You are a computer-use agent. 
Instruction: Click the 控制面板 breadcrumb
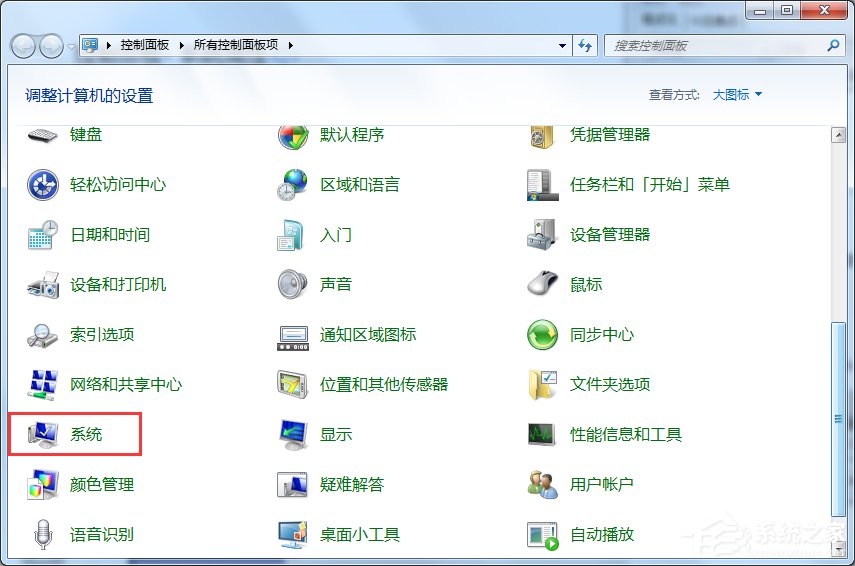pos(144,45)
